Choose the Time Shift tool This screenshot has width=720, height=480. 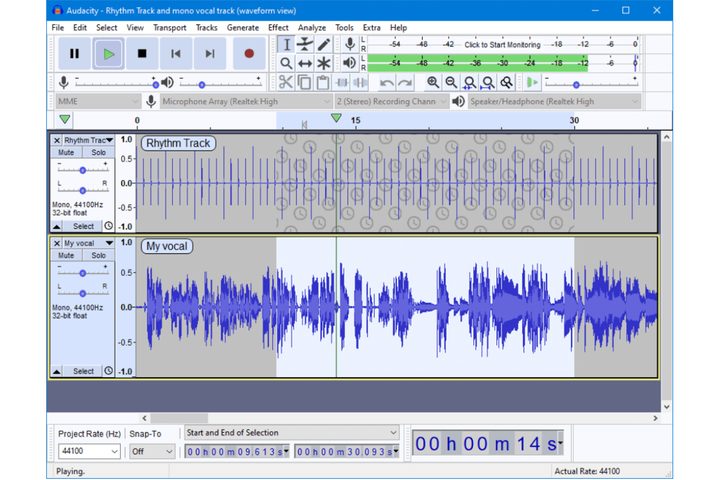coord(305,63)
